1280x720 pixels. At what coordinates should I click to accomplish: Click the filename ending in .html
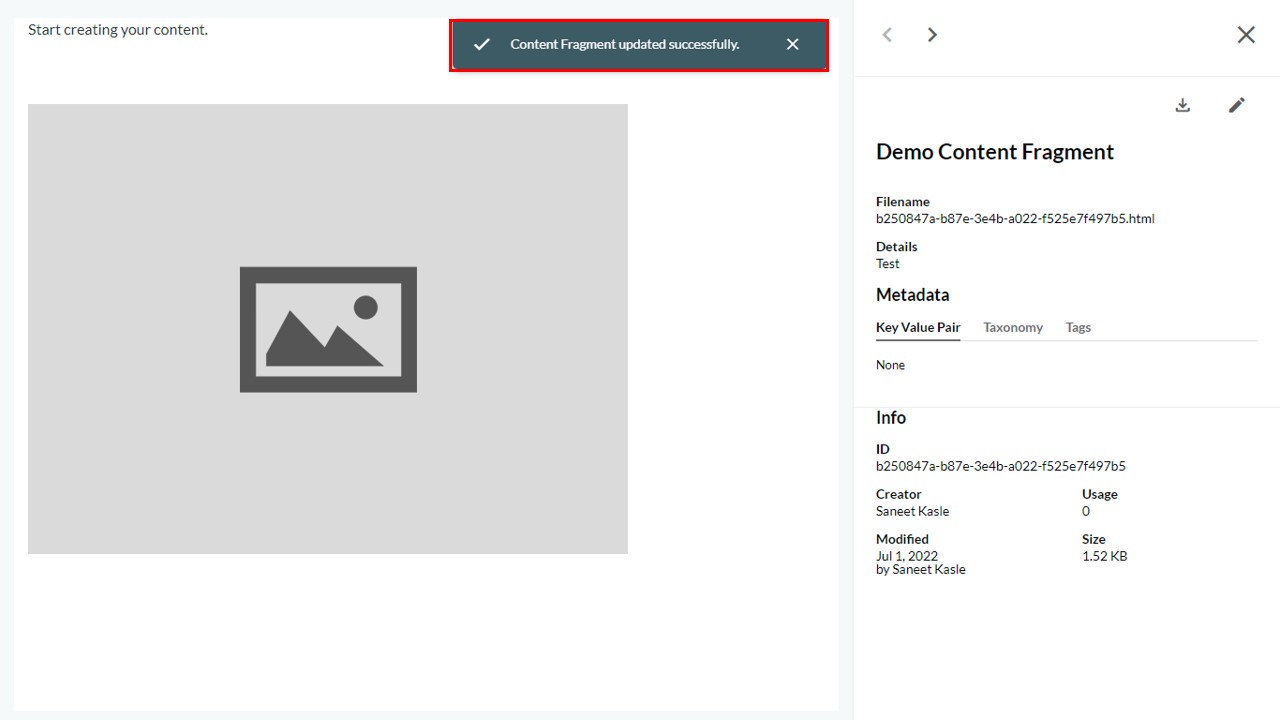click(1015, 218)
